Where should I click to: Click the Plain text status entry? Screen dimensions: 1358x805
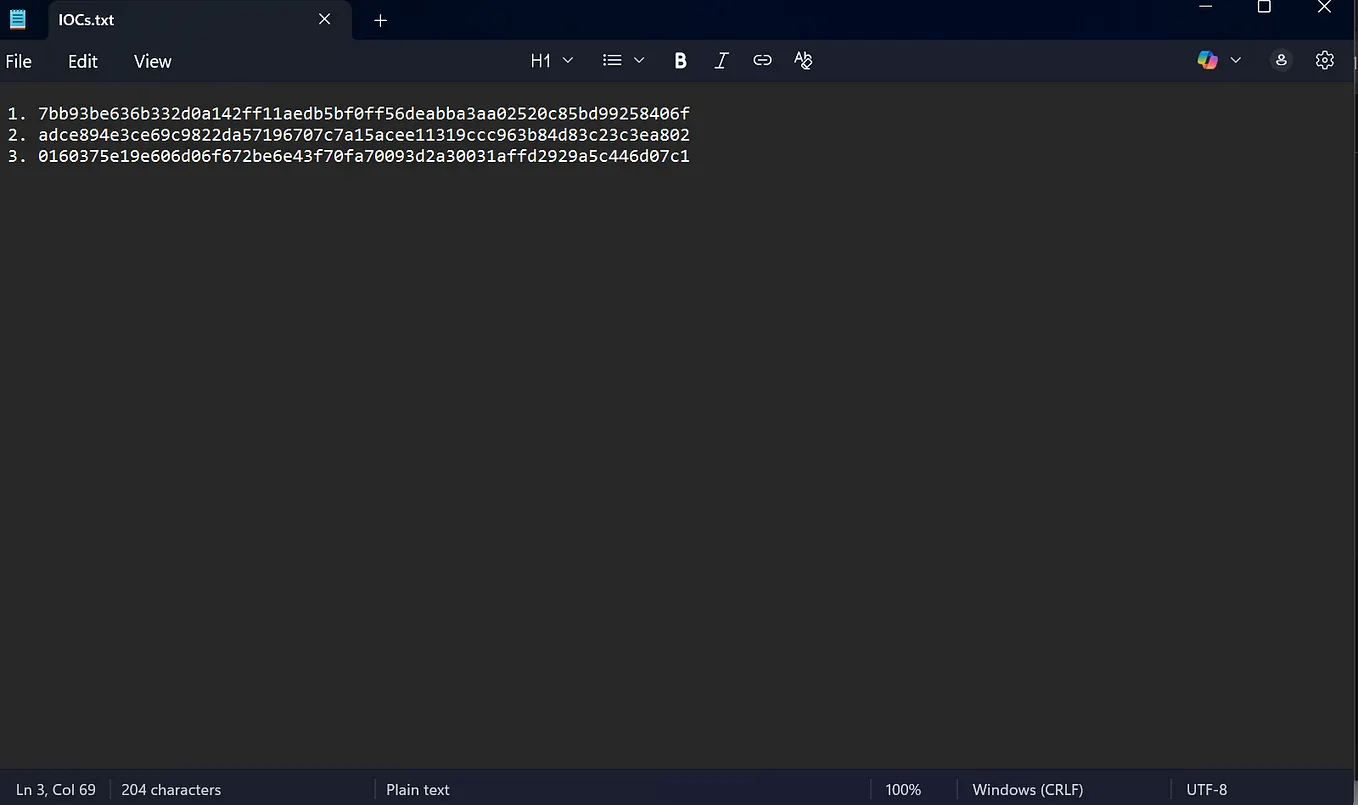coord(418,789)
